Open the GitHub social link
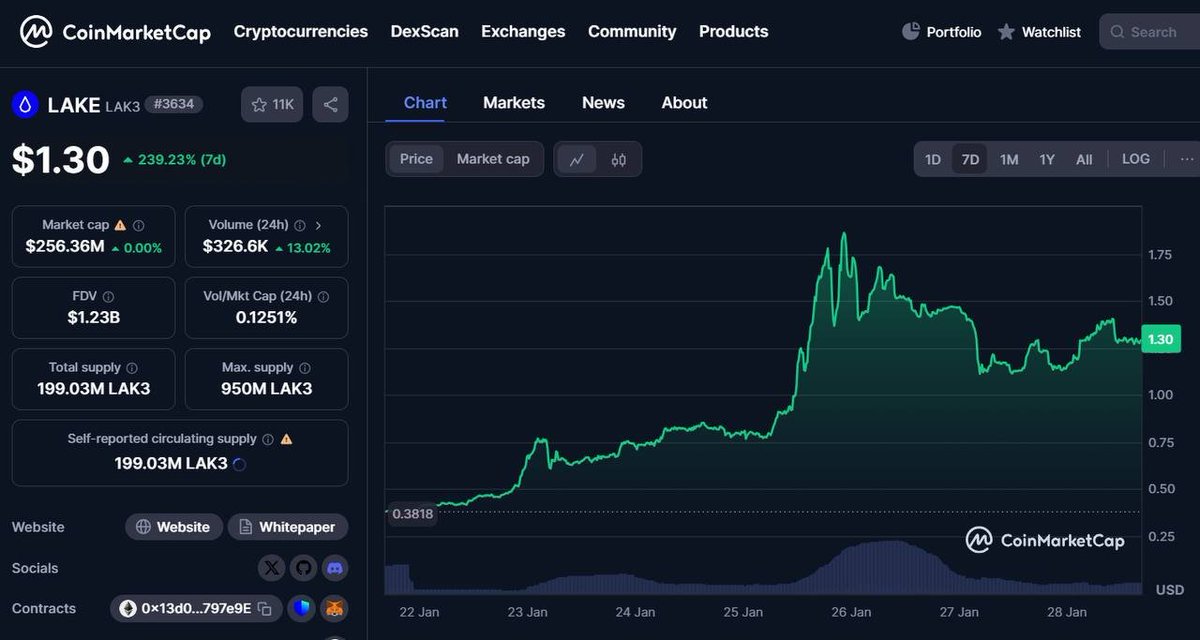This screenshot has height=640, width=1200. pos(304,568)
